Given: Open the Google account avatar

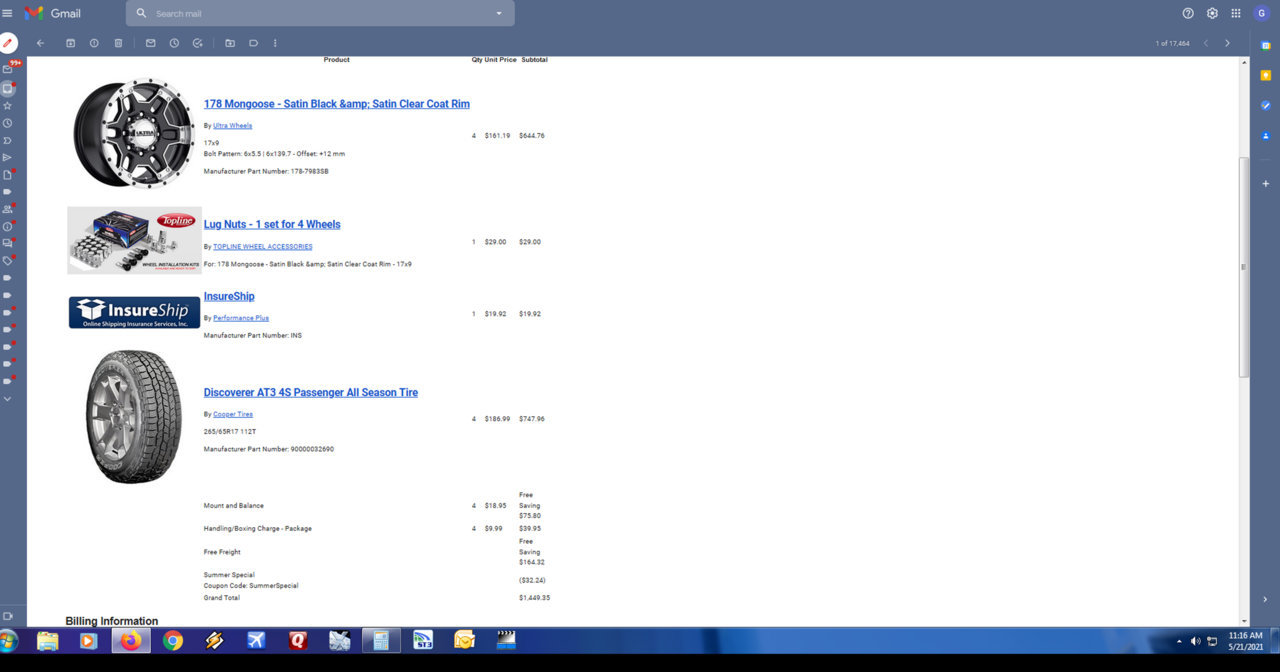Looking at the screenshot, I should tap(1261, 13).
